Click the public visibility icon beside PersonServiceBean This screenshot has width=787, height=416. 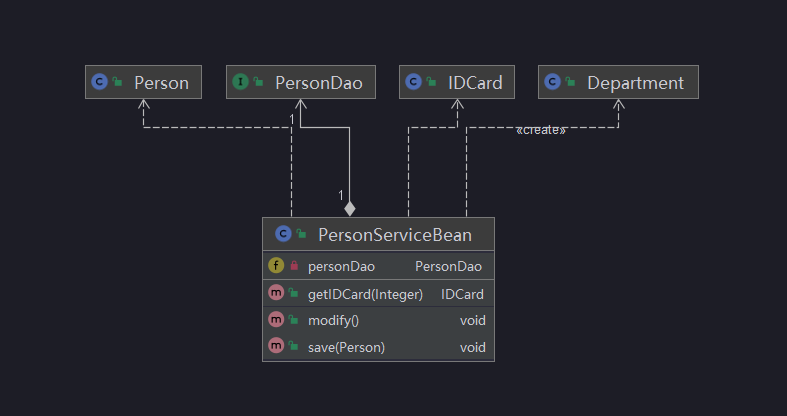coord(301,233)
